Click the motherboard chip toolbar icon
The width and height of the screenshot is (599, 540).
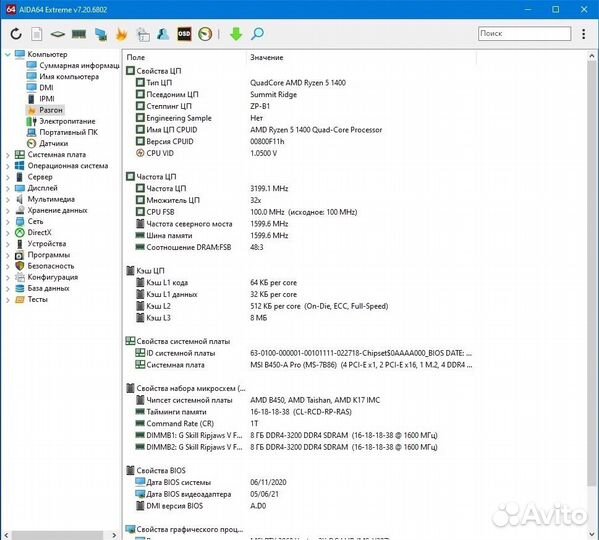[58, 34]
